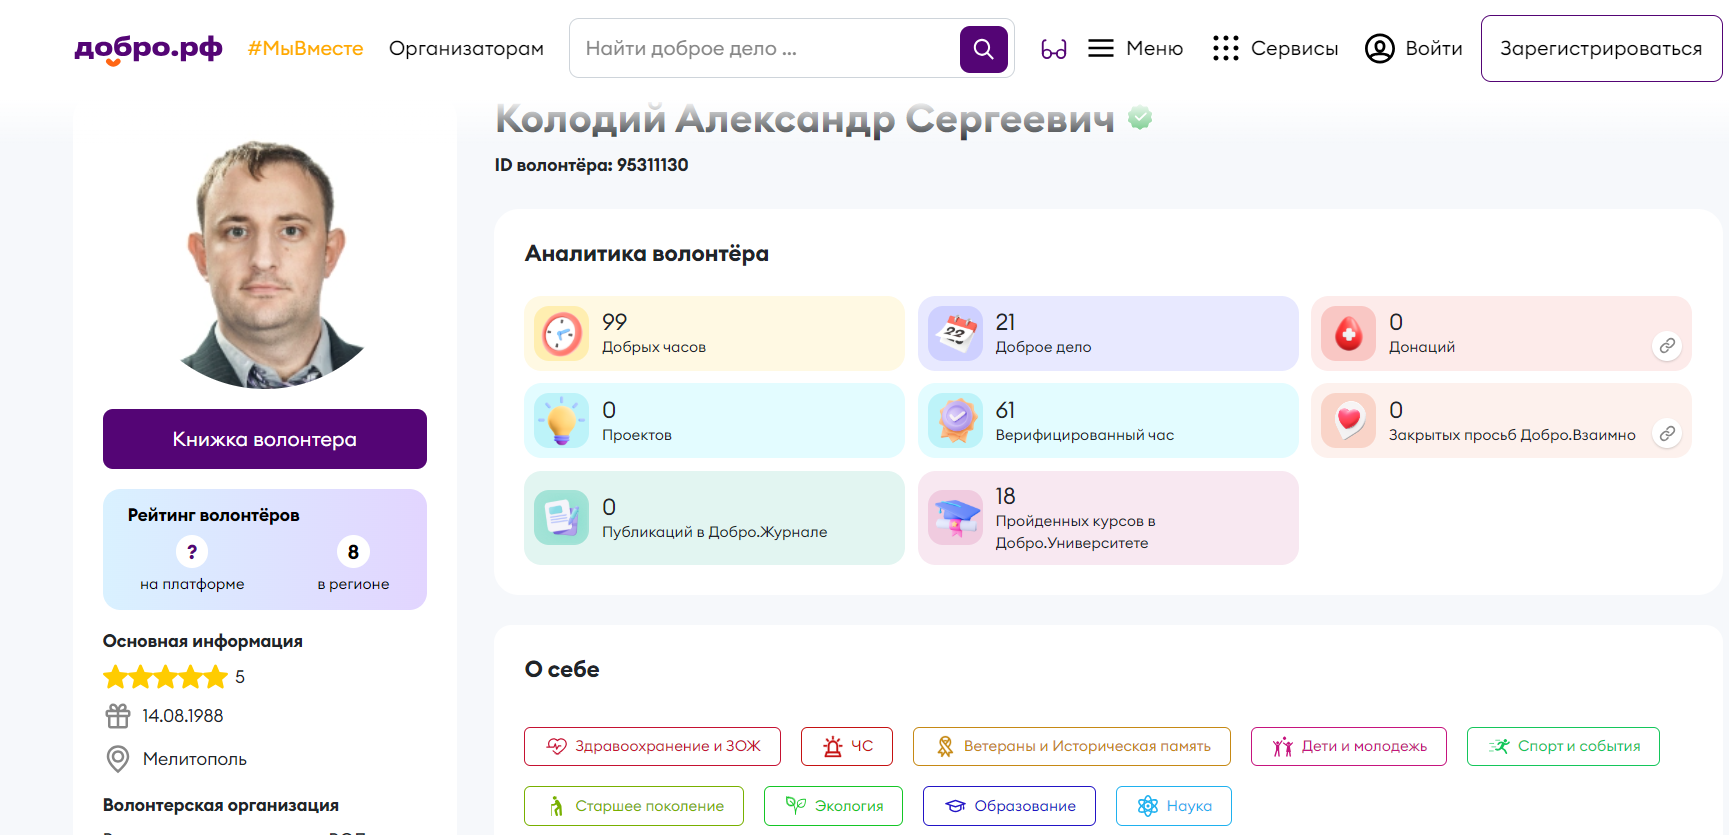Click the clock icon for Добрых часов
Screen dimensions: 1729x835
pyautogui.click(x=562, y=333)
